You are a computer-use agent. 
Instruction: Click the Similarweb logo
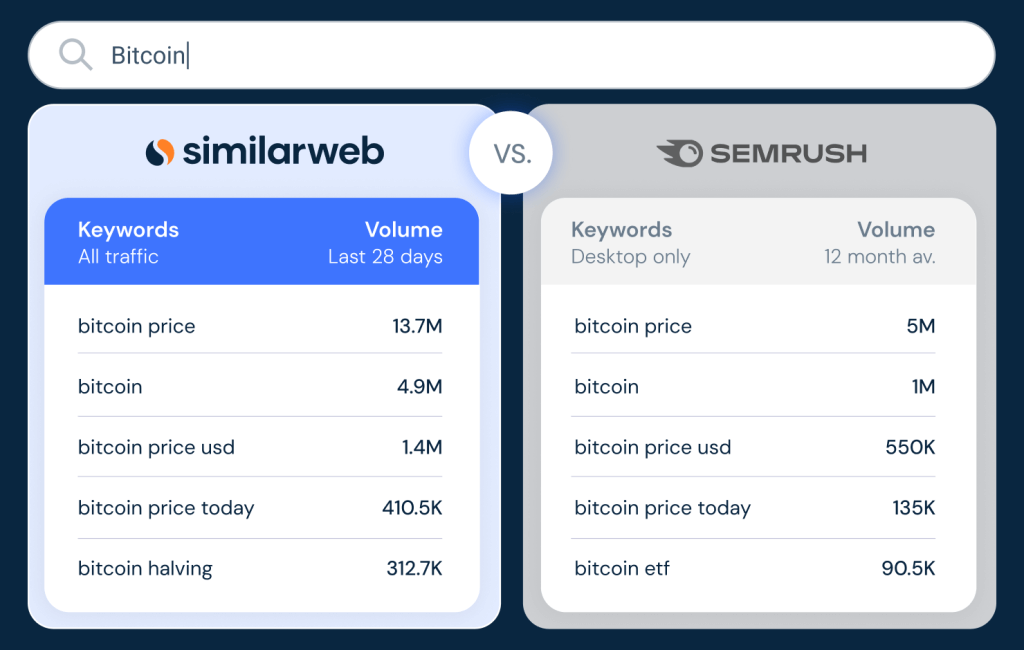tap(264, 152)
